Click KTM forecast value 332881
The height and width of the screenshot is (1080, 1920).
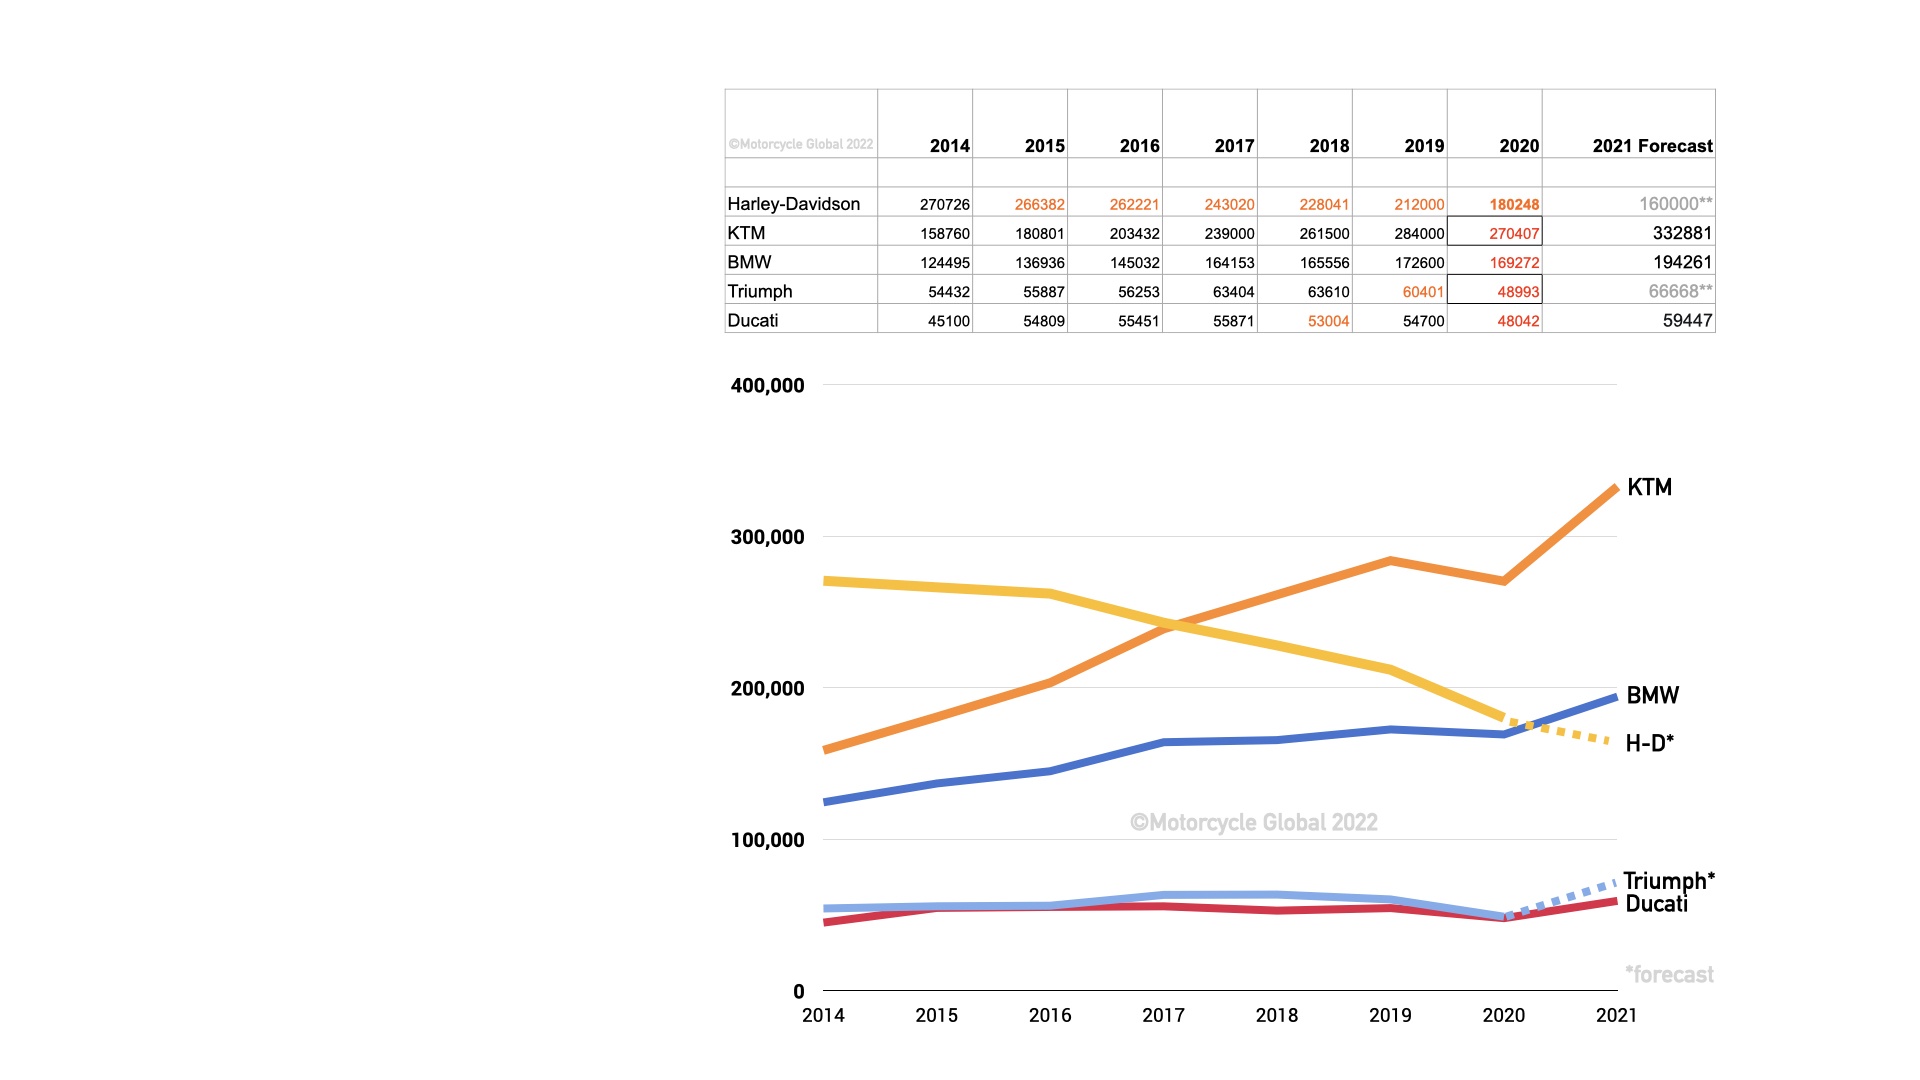[1681, 232]
